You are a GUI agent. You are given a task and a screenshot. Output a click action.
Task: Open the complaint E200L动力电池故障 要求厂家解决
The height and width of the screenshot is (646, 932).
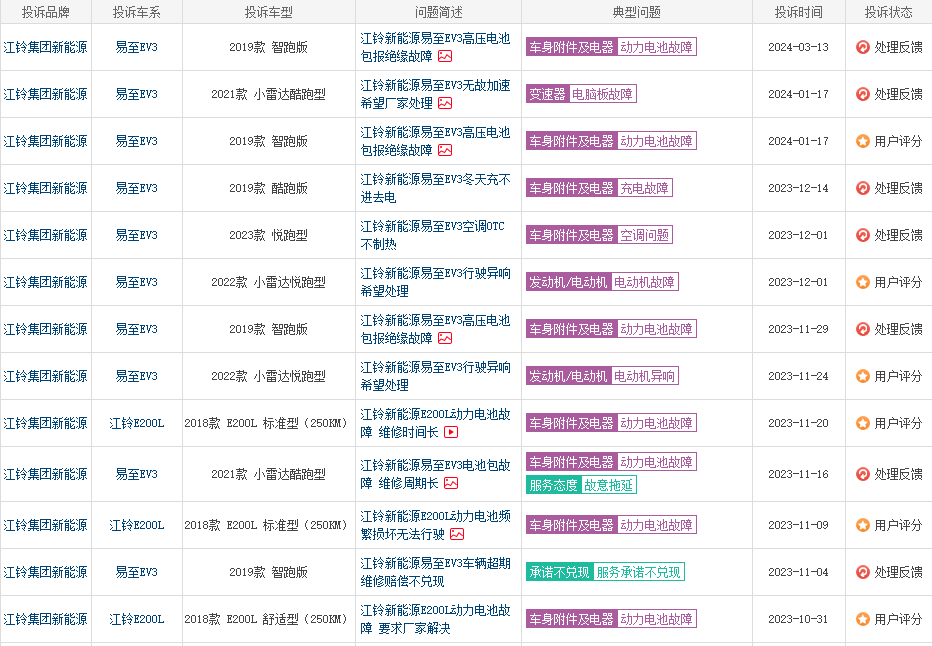435,619
